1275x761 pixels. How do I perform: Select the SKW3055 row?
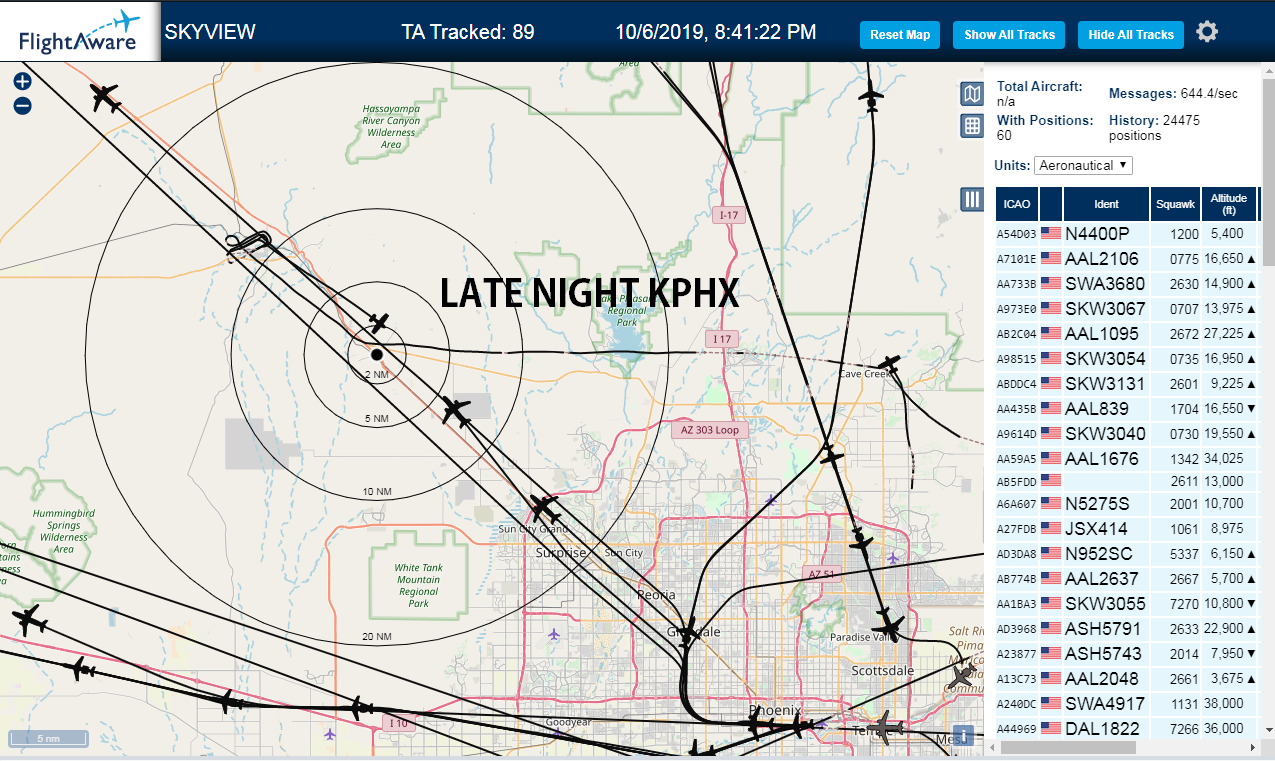click(1127, 604)
